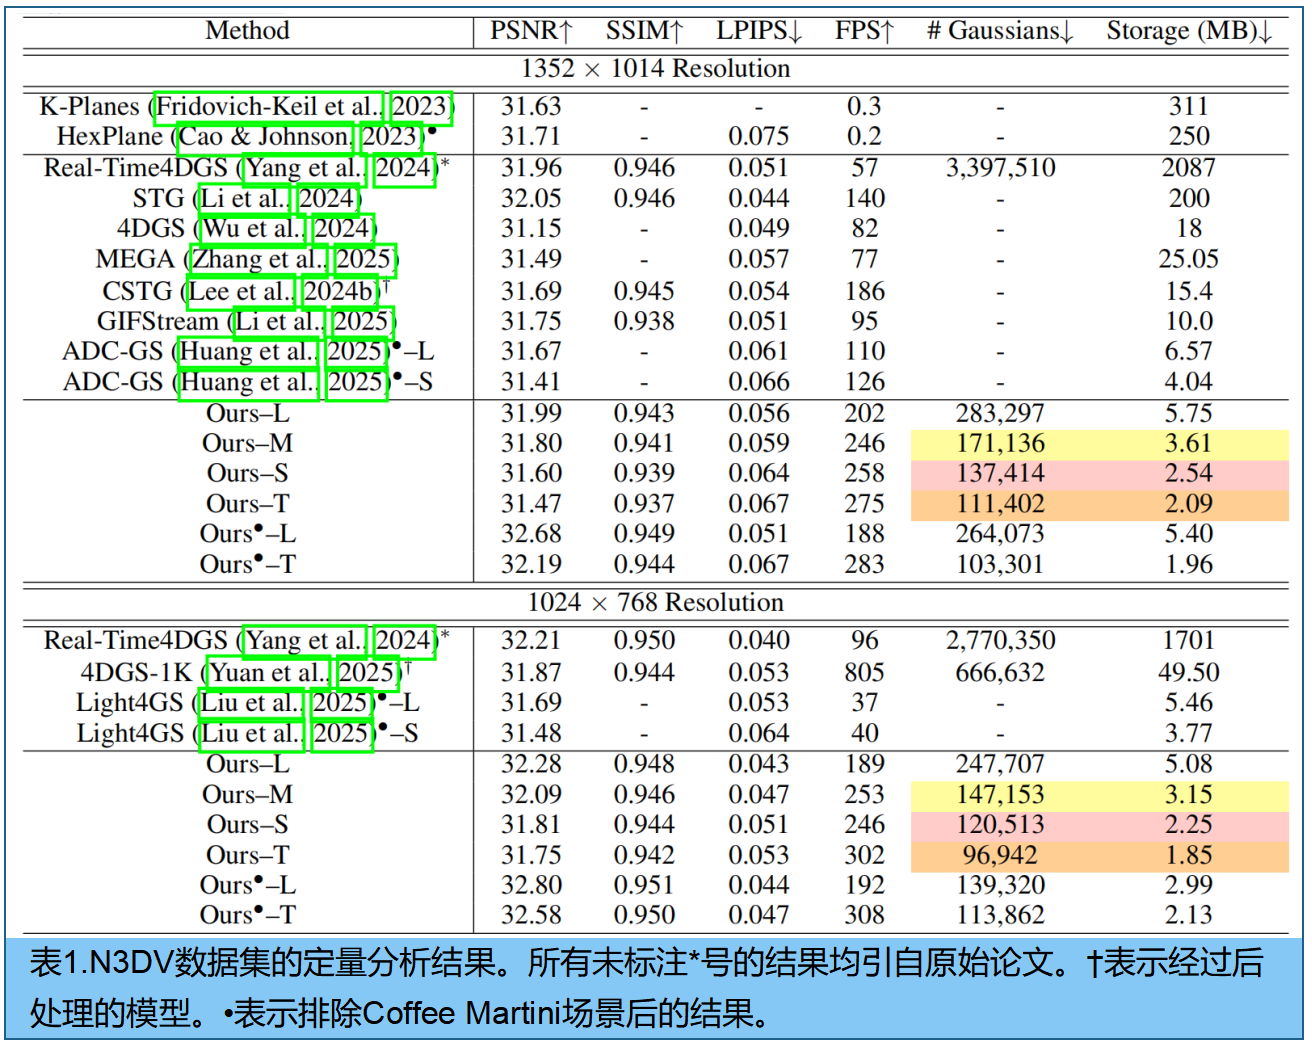Screen dimensions: 1312x1051
Task: Open the Lee et al. citation for CSTG
Action: click(241, 292)
